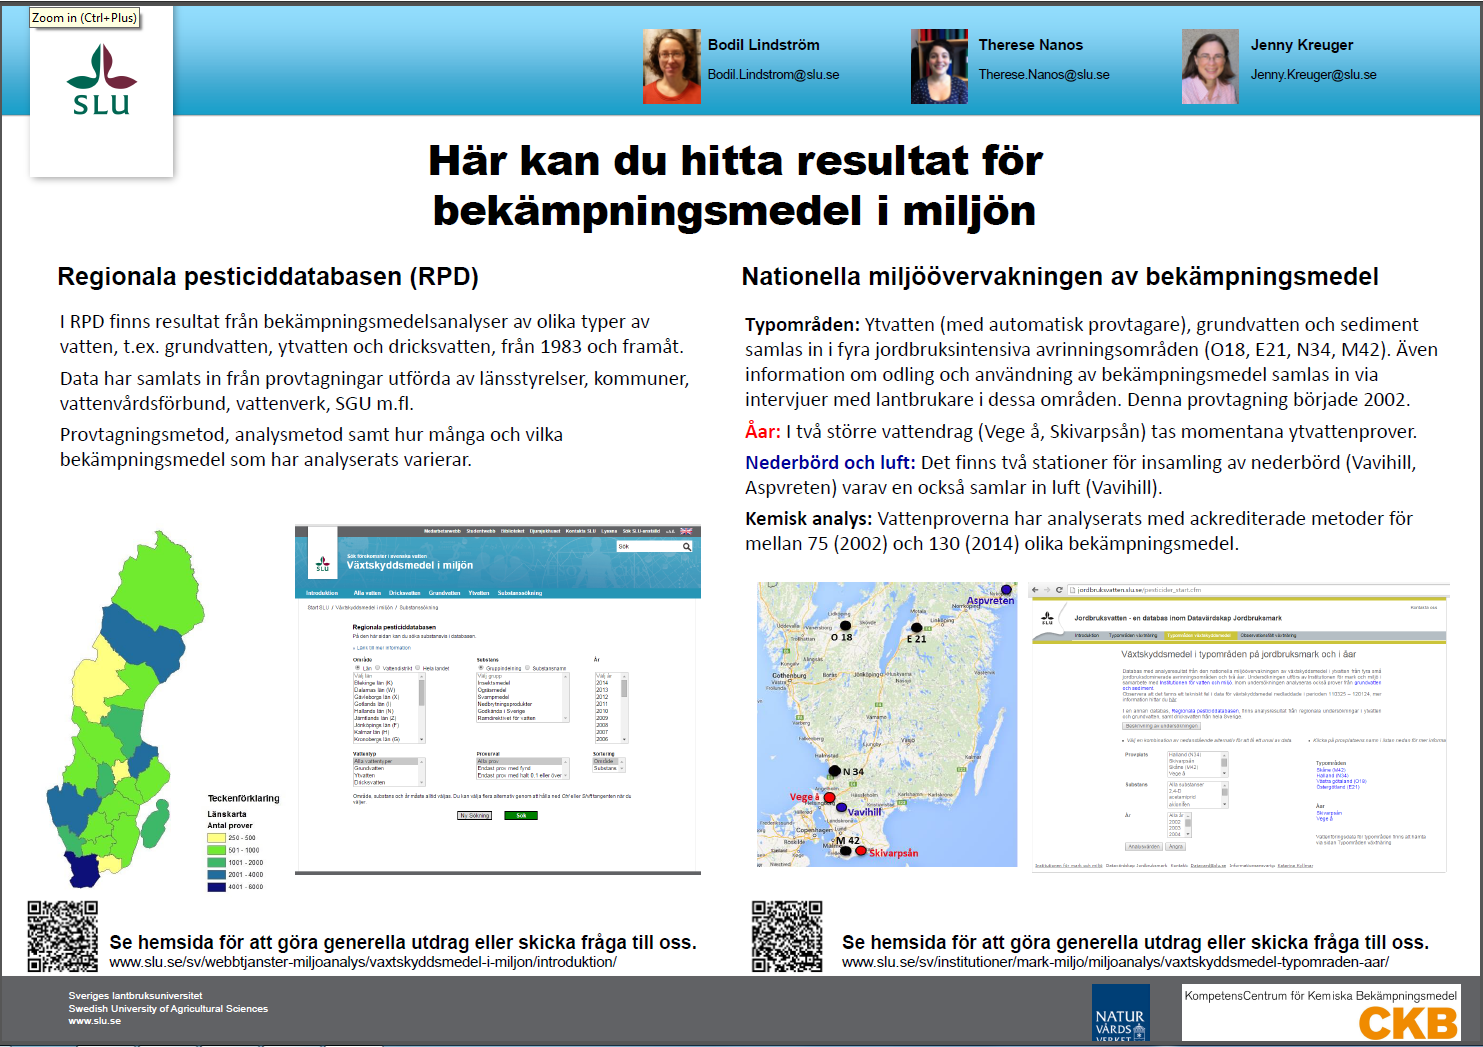The width and height of the screenshot is (1483, 1047).
Task: Click the SLU logo in the poster header
Action: (101, 81)
